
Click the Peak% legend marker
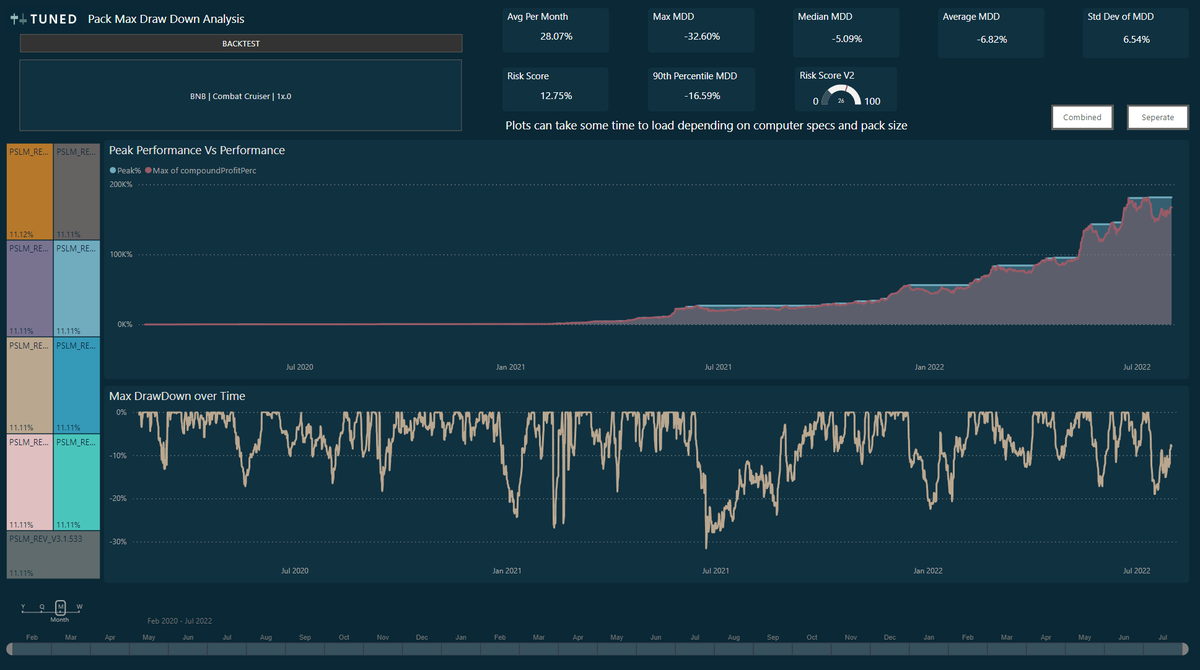point(113,170)
